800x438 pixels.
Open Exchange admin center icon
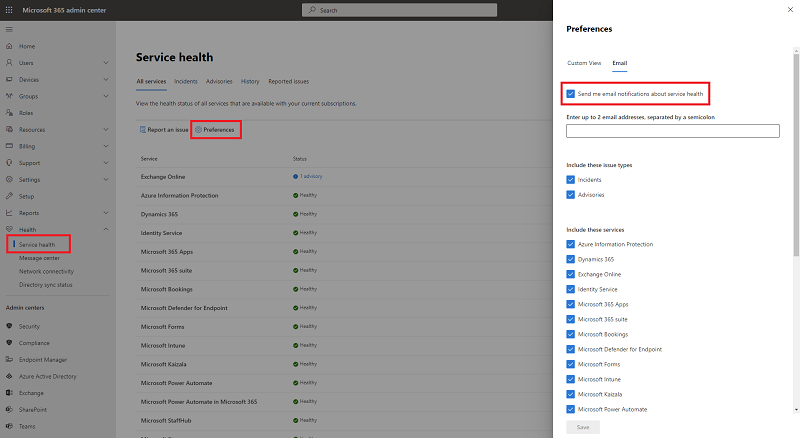pos(9,393)
